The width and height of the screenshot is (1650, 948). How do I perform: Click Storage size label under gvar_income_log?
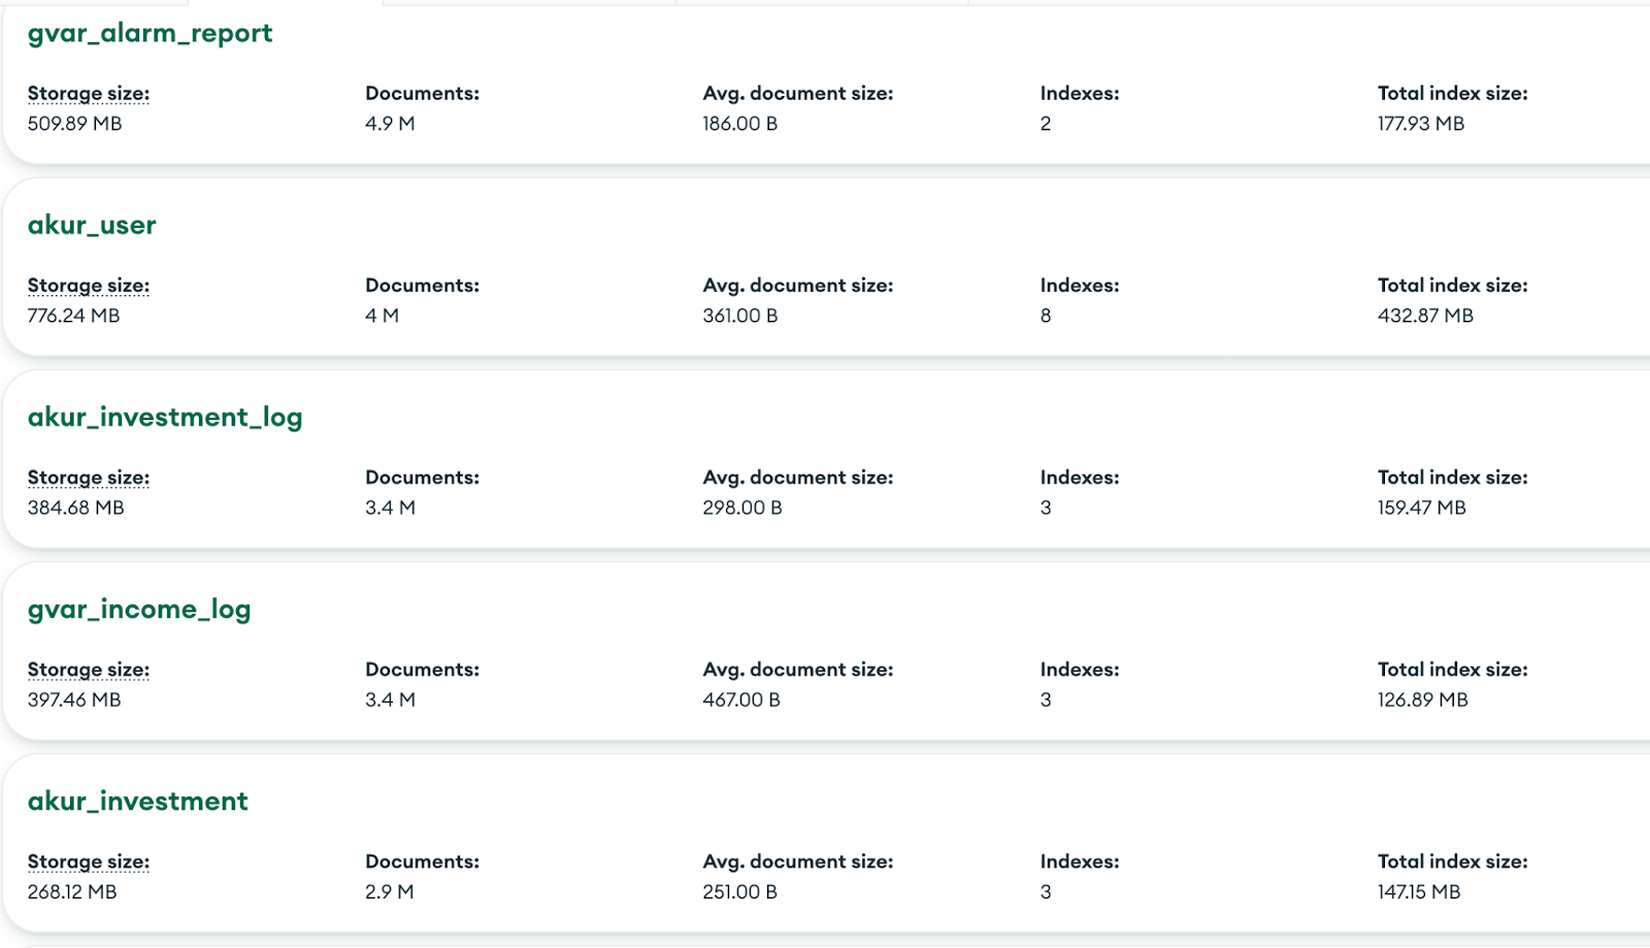pos(88,669)
